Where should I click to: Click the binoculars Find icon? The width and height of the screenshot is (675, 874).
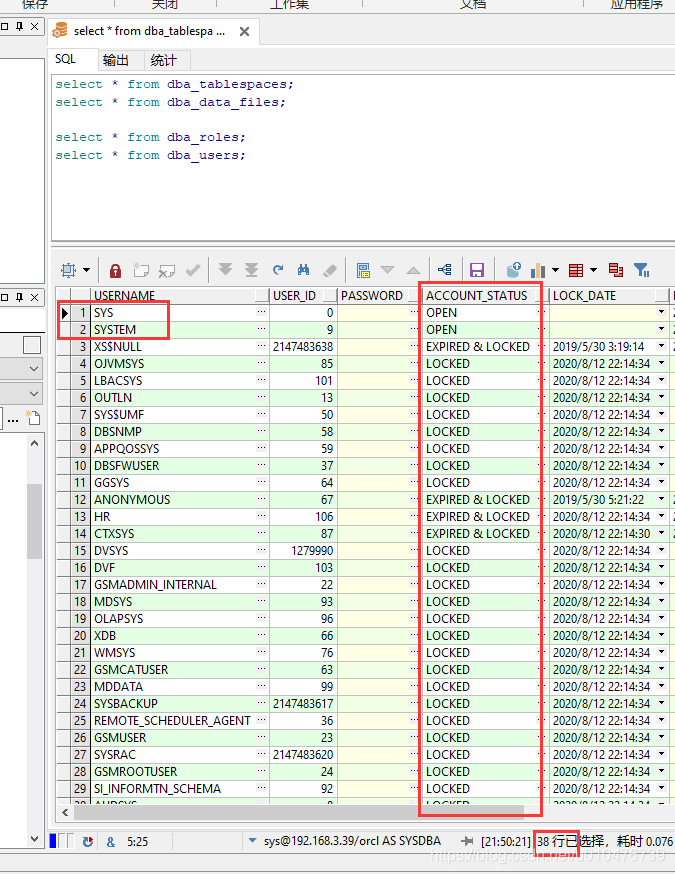pos(303,270)
